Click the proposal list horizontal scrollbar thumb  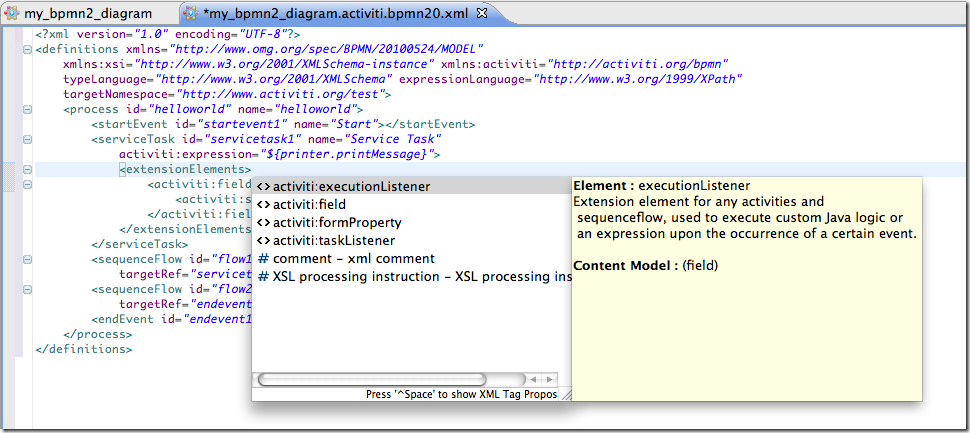(x=372, y=379)
